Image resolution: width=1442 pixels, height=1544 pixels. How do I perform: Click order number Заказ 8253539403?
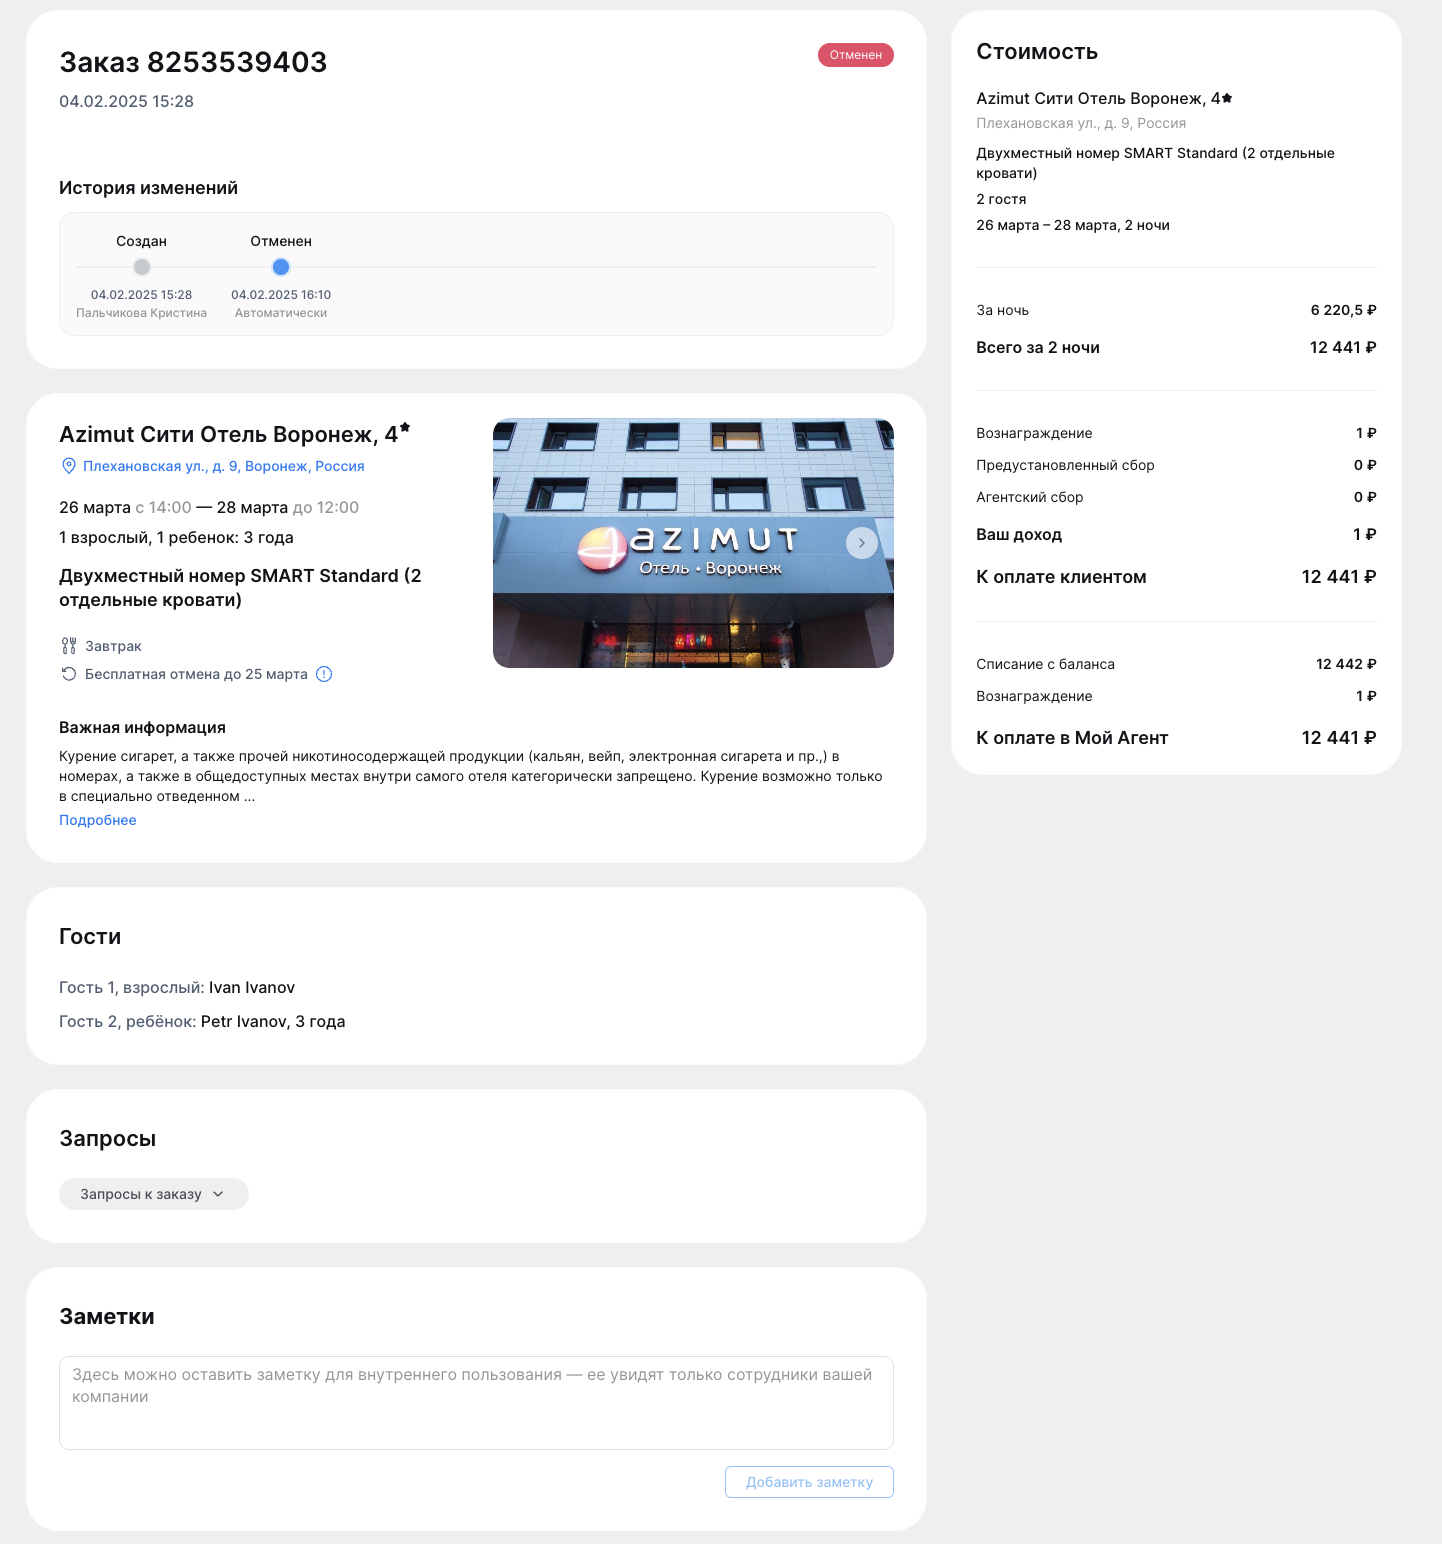point(193,62)
